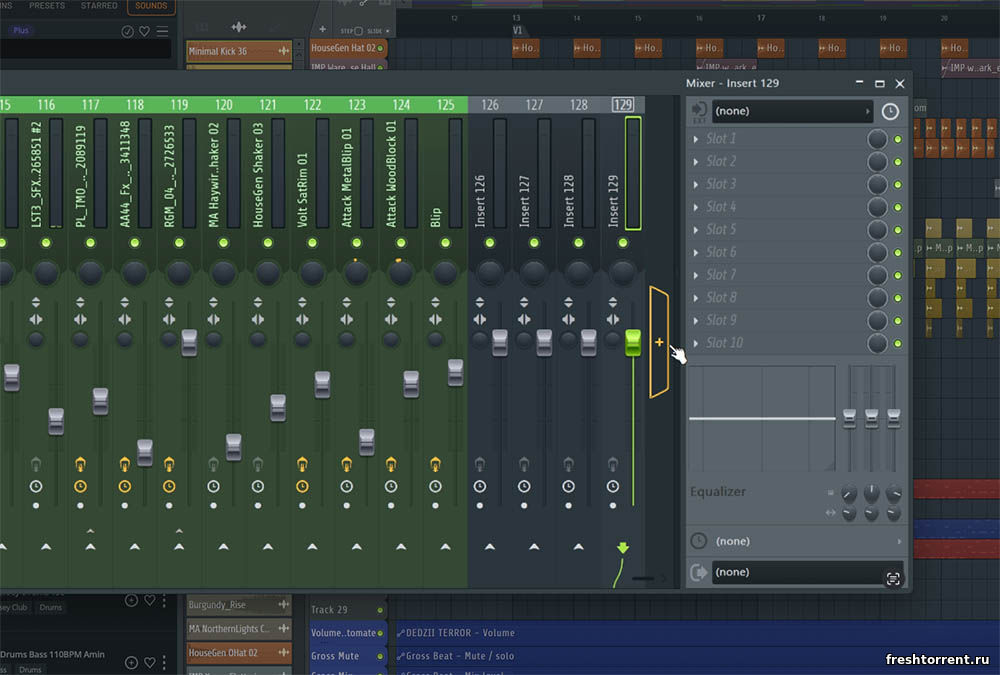
Task: Expand Slot 8 arrow menu
Action: click(x=696, y=298)
